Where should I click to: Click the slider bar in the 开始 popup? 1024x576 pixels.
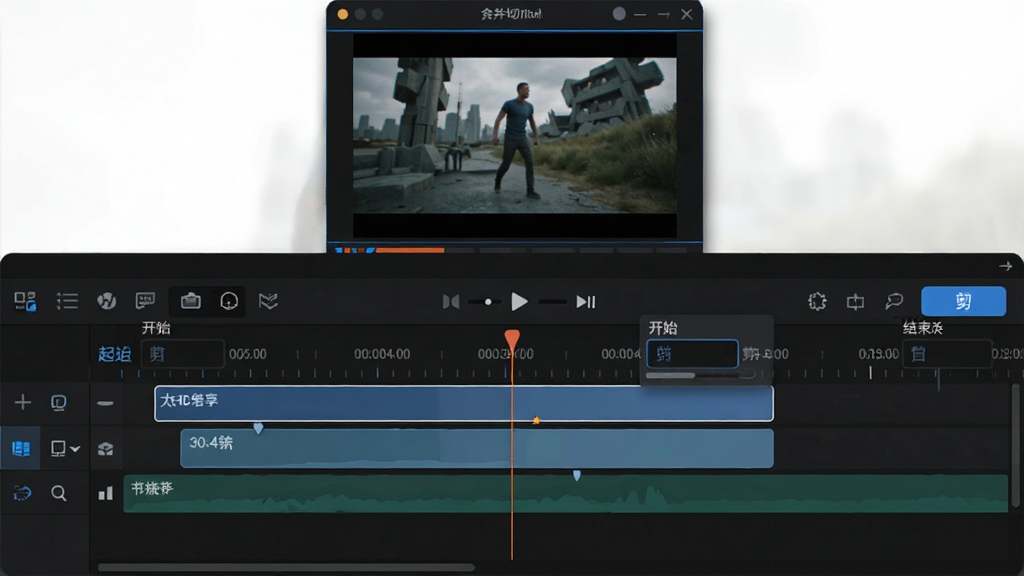pyautogui.click(x=700, y=376)
